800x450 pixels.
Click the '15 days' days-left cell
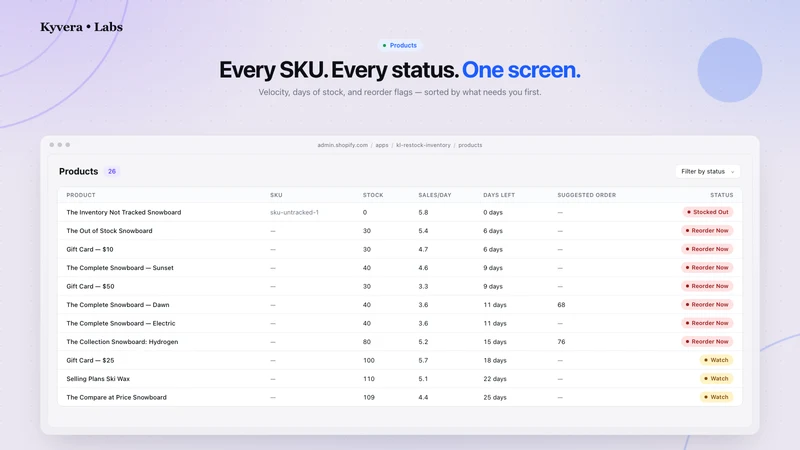pos(495,342)
